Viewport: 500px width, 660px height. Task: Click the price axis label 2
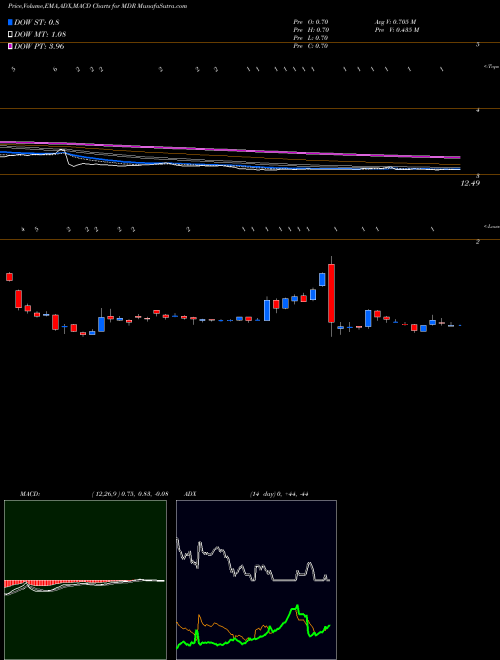click(x=477, y=242)
